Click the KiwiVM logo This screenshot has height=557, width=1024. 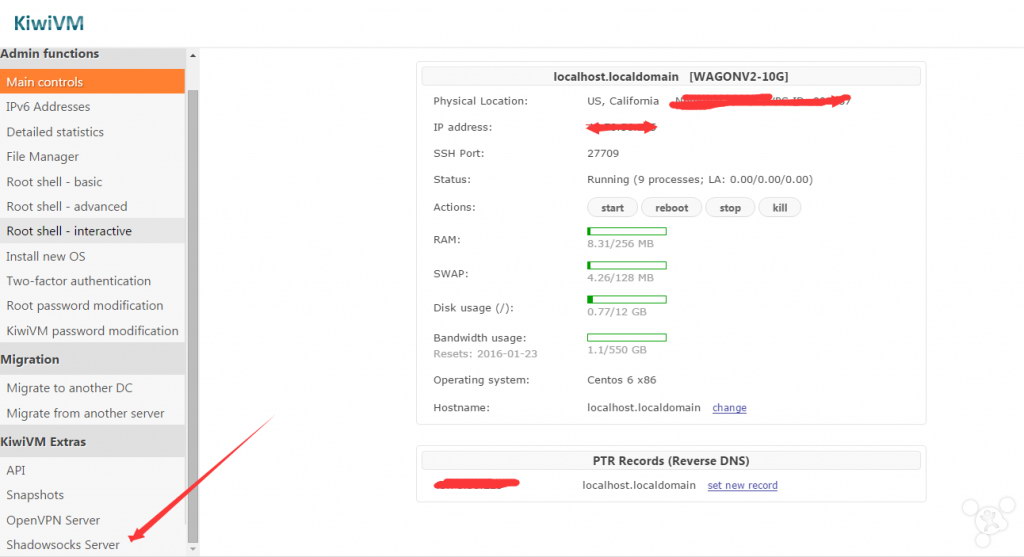coord(49,24)
